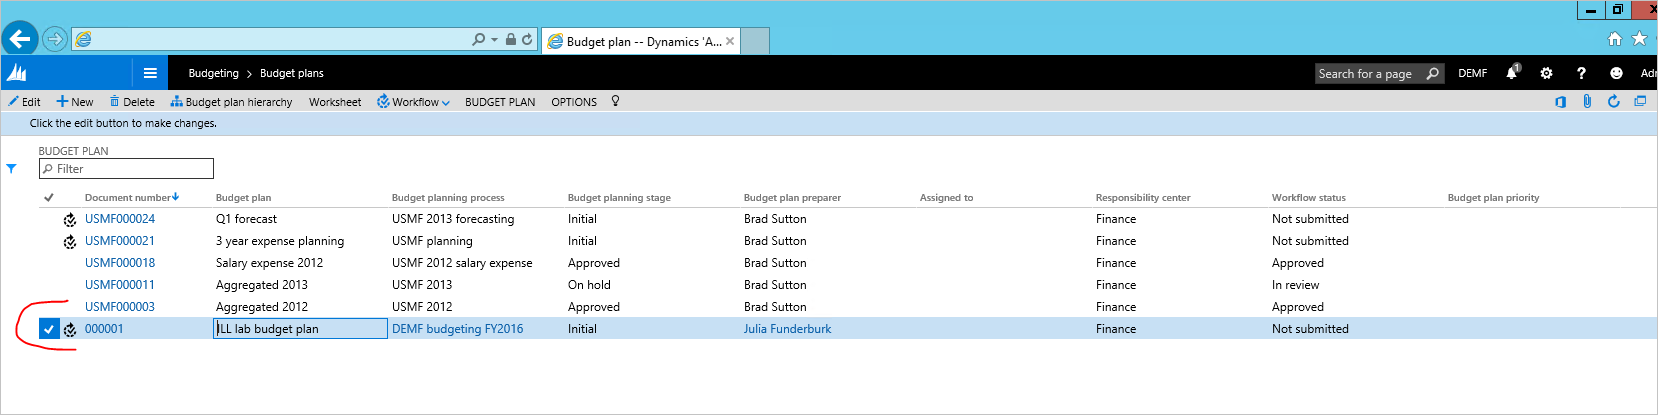The height and width of the screenshot is (415, 1658).
Task: Open in Microsoft Office icon
Action: point(1560,102)
